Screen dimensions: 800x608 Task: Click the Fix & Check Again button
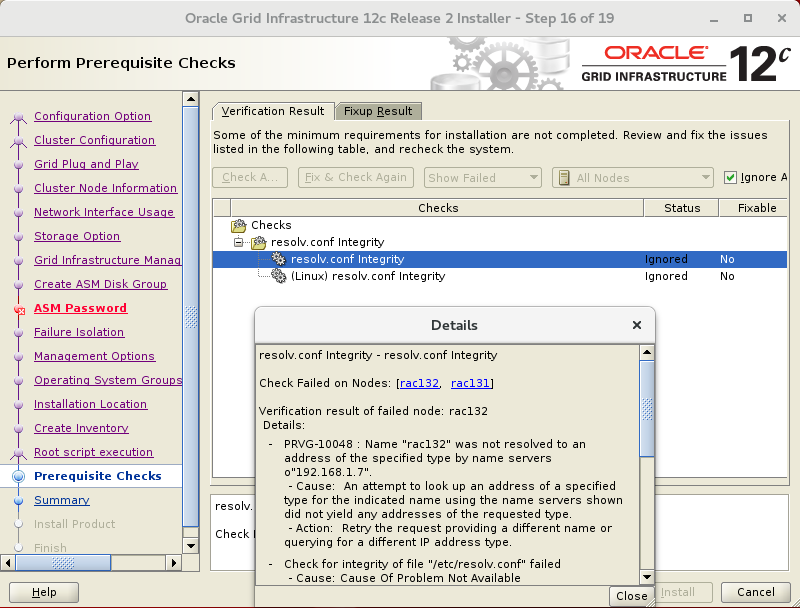click(x=356, y=178)
